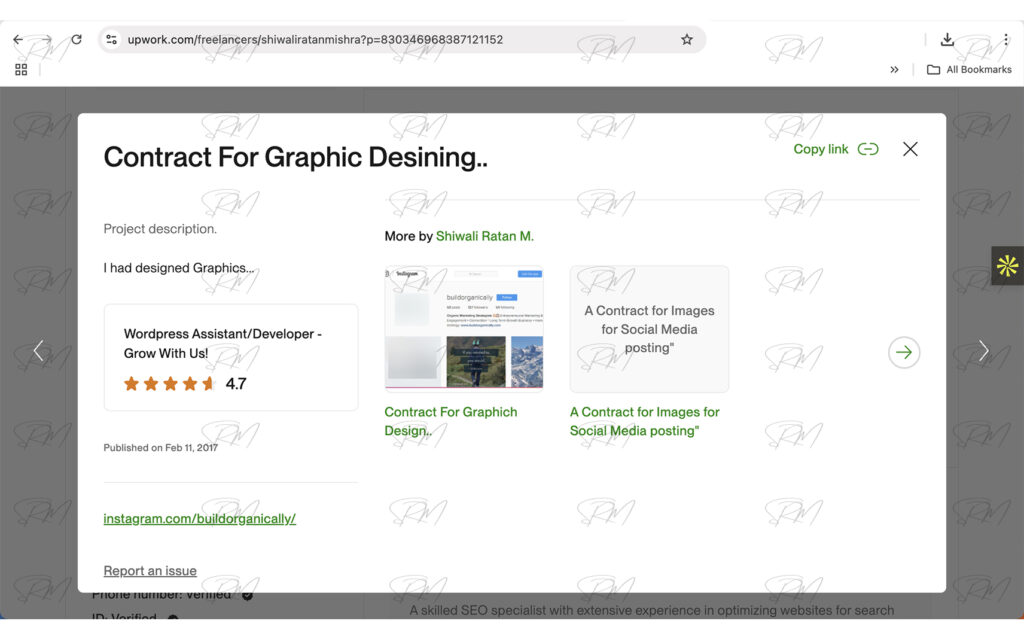Go back using browser back arrow
The image size is (1024, 639).
coord(18,39)
